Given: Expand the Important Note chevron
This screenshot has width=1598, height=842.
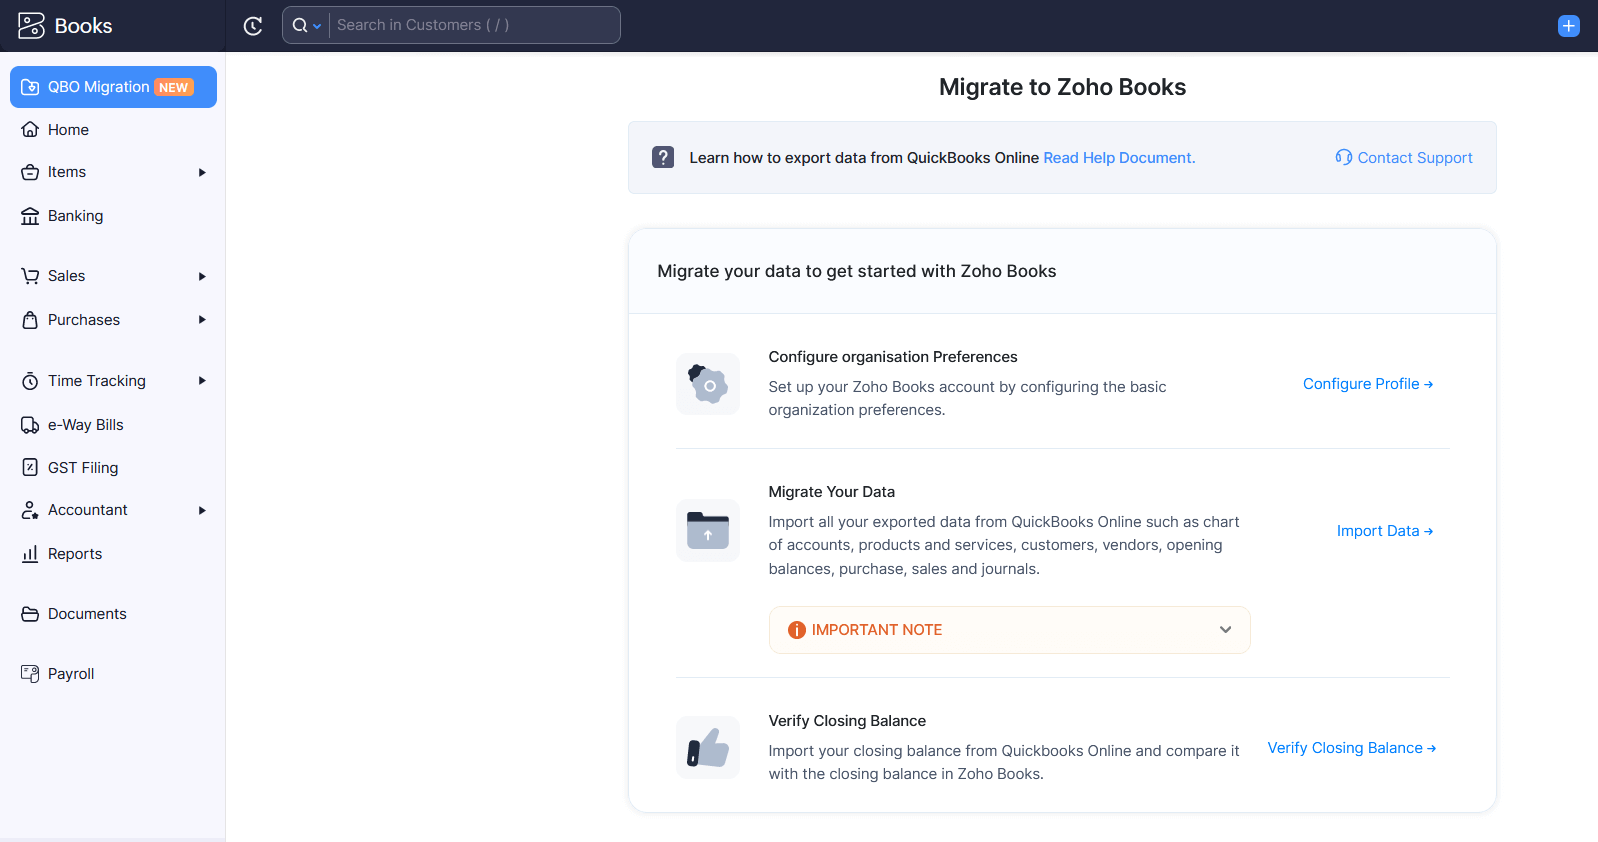Looking at the screenshot, I should (x=1225, y=630).
